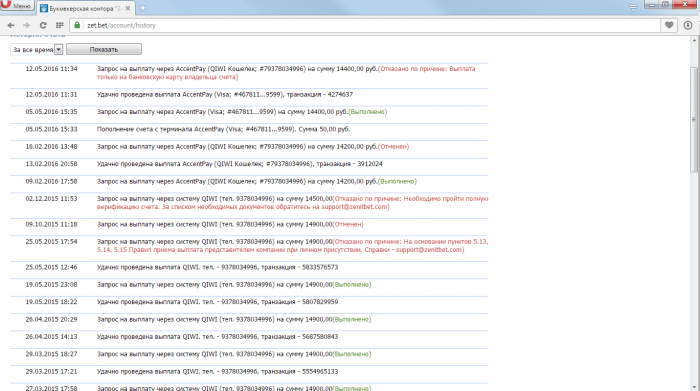Screen dimensions: 700x391
Task: Click the transaction 5554965133 payout entry
Action: (217, 371)
